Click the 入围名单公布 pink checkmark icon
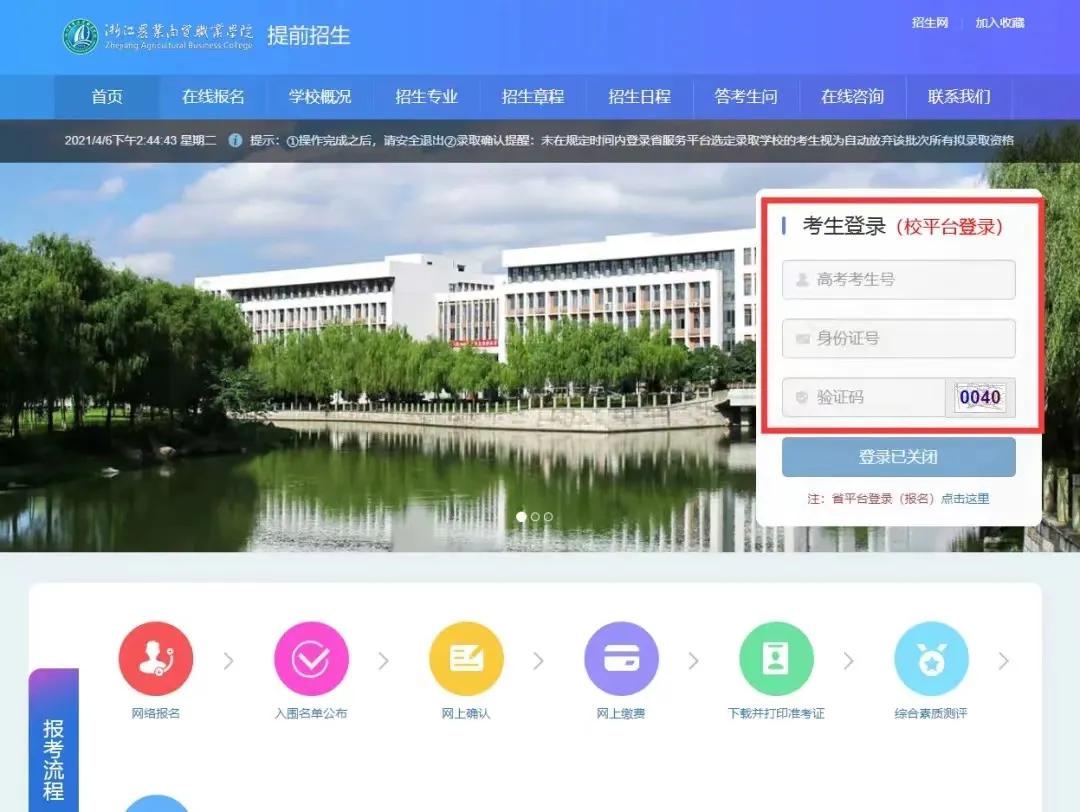 311,659
